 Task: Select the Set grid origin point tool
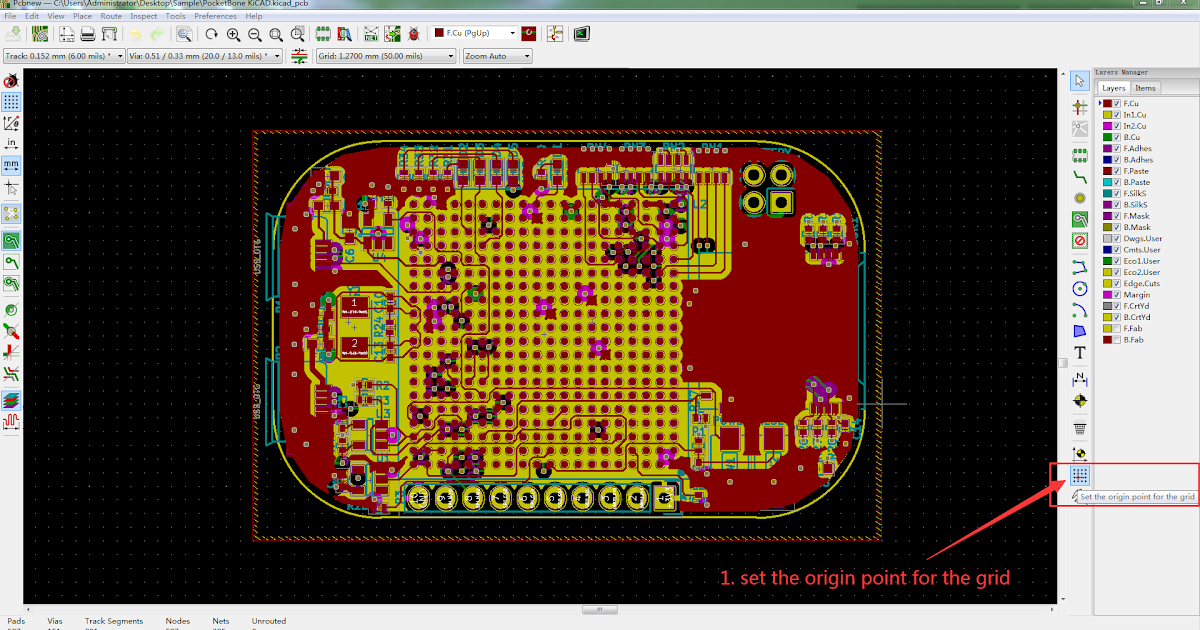pos(1079,476)
